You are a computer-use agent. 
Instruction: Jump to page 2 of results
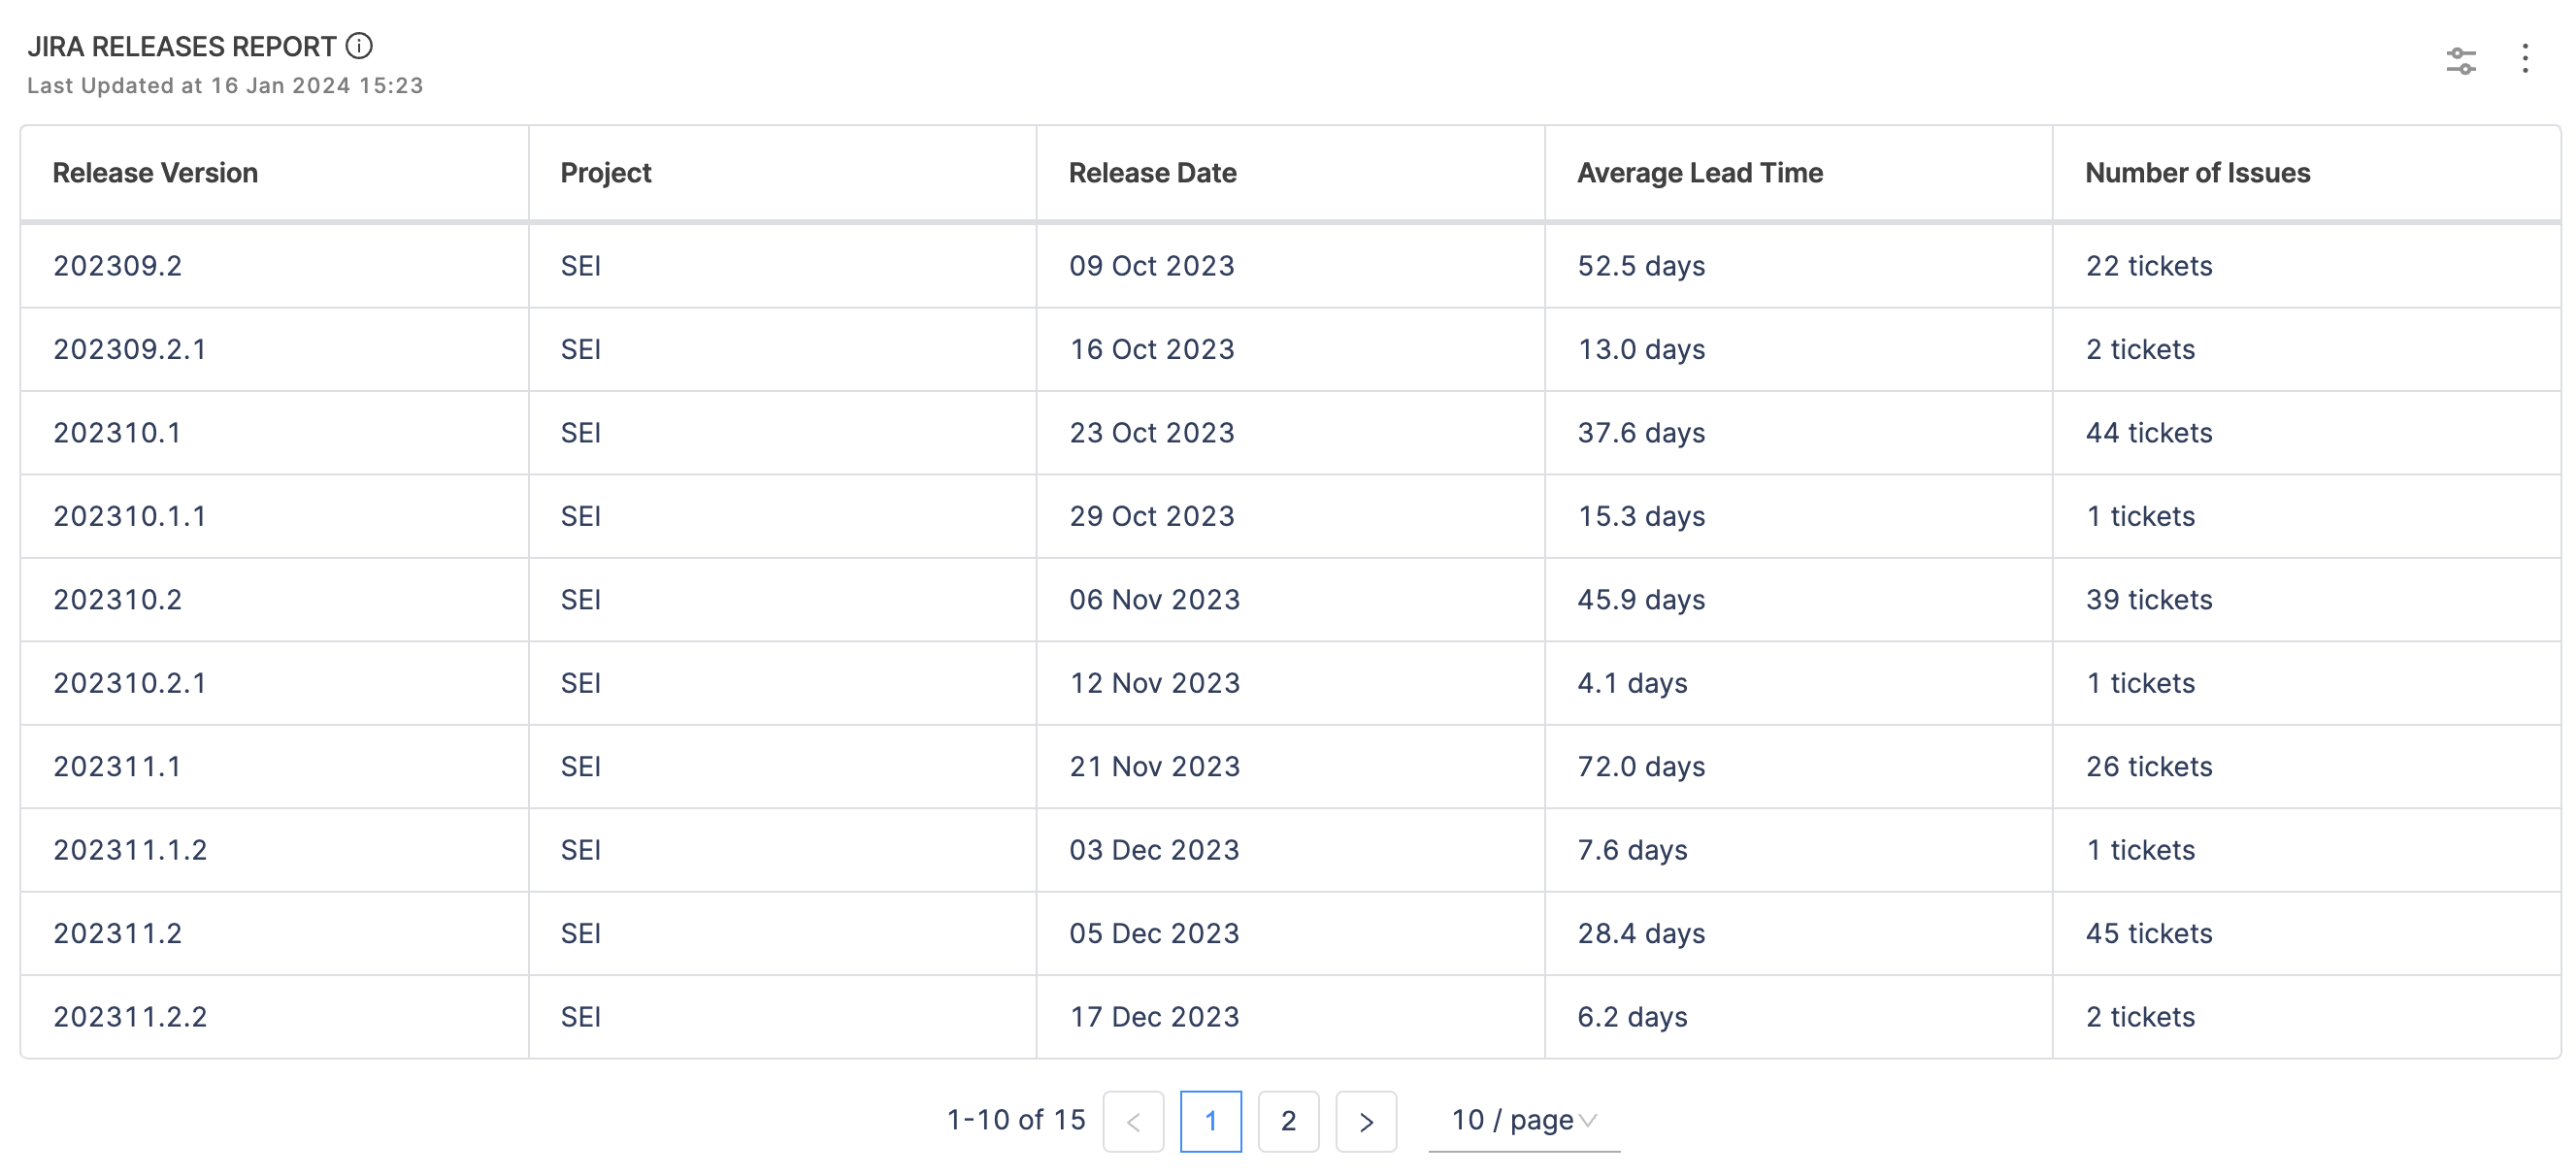pos(1288,1121)
